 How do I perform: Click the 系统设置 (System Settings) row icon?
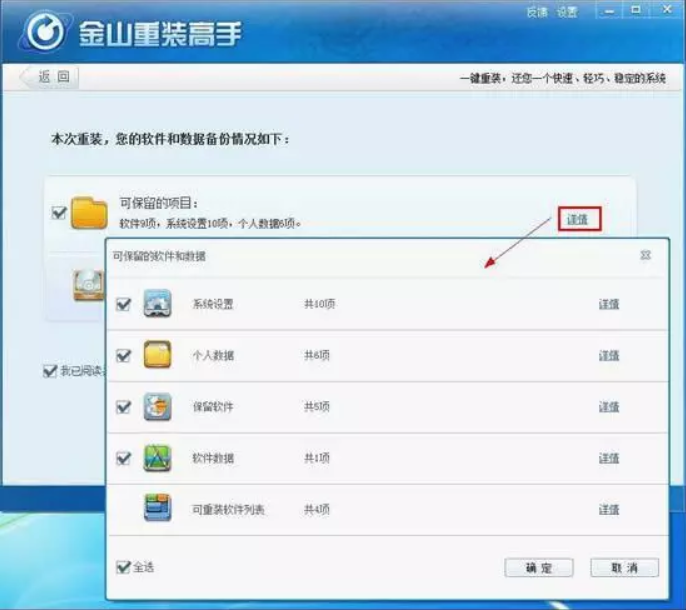[158, 304]
